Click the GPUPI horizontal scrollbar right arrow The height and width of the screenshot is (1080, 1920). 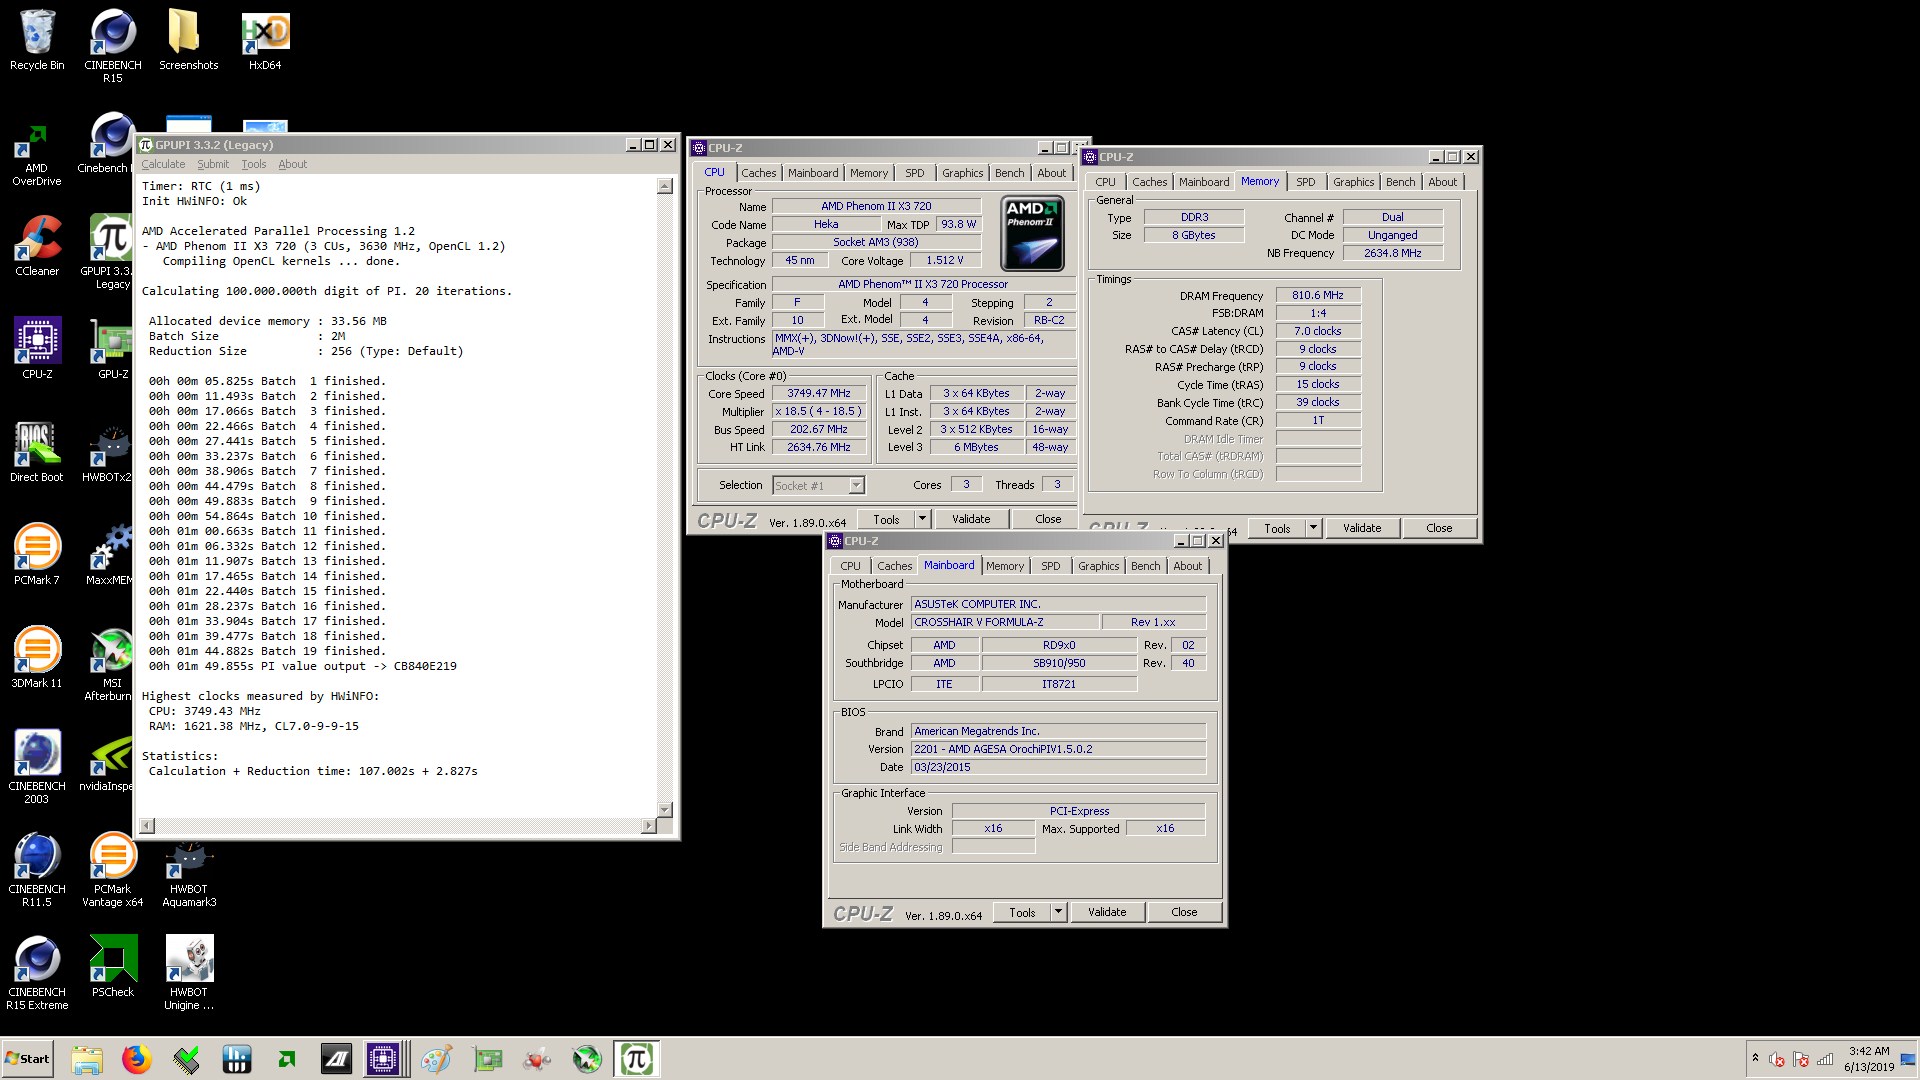(x=649, y=826)
